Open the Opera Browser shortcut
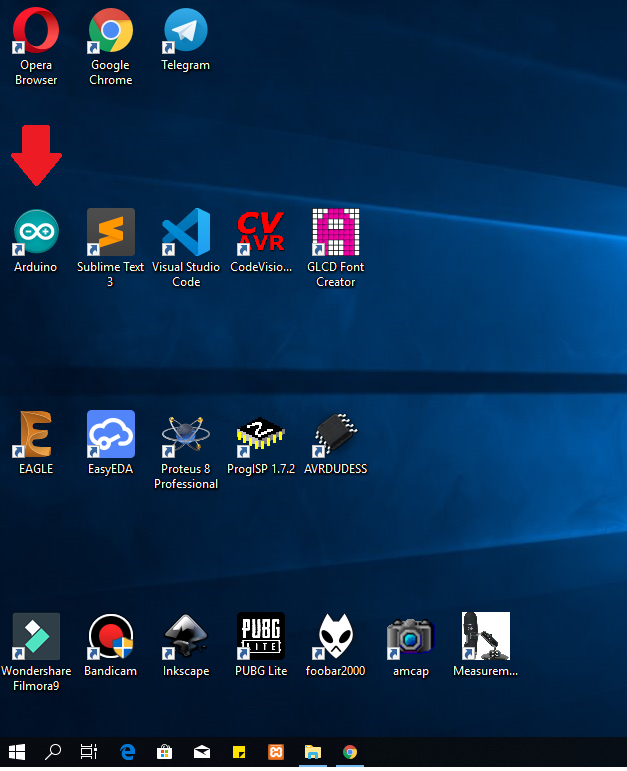This screenshot has height=771, width=627. (x=36, y=30)
